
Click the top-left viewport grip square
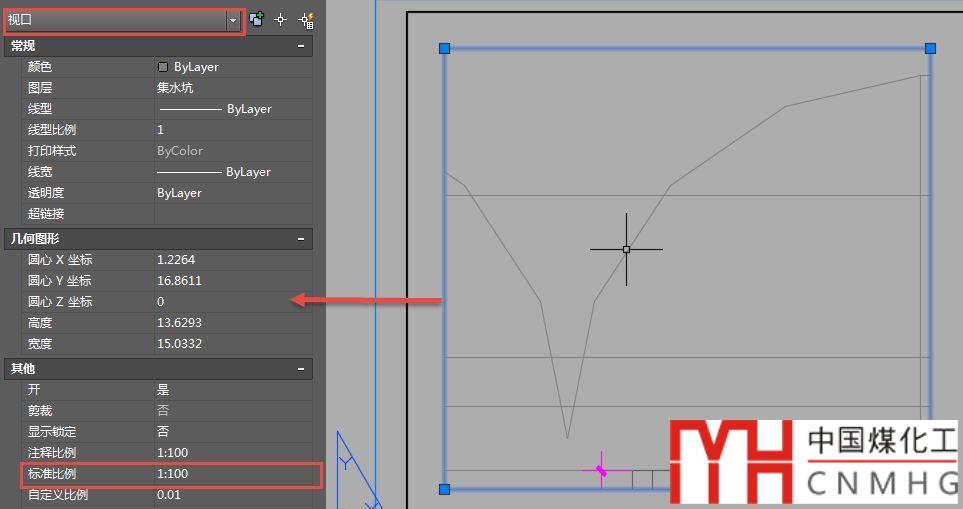click(444, 48)
